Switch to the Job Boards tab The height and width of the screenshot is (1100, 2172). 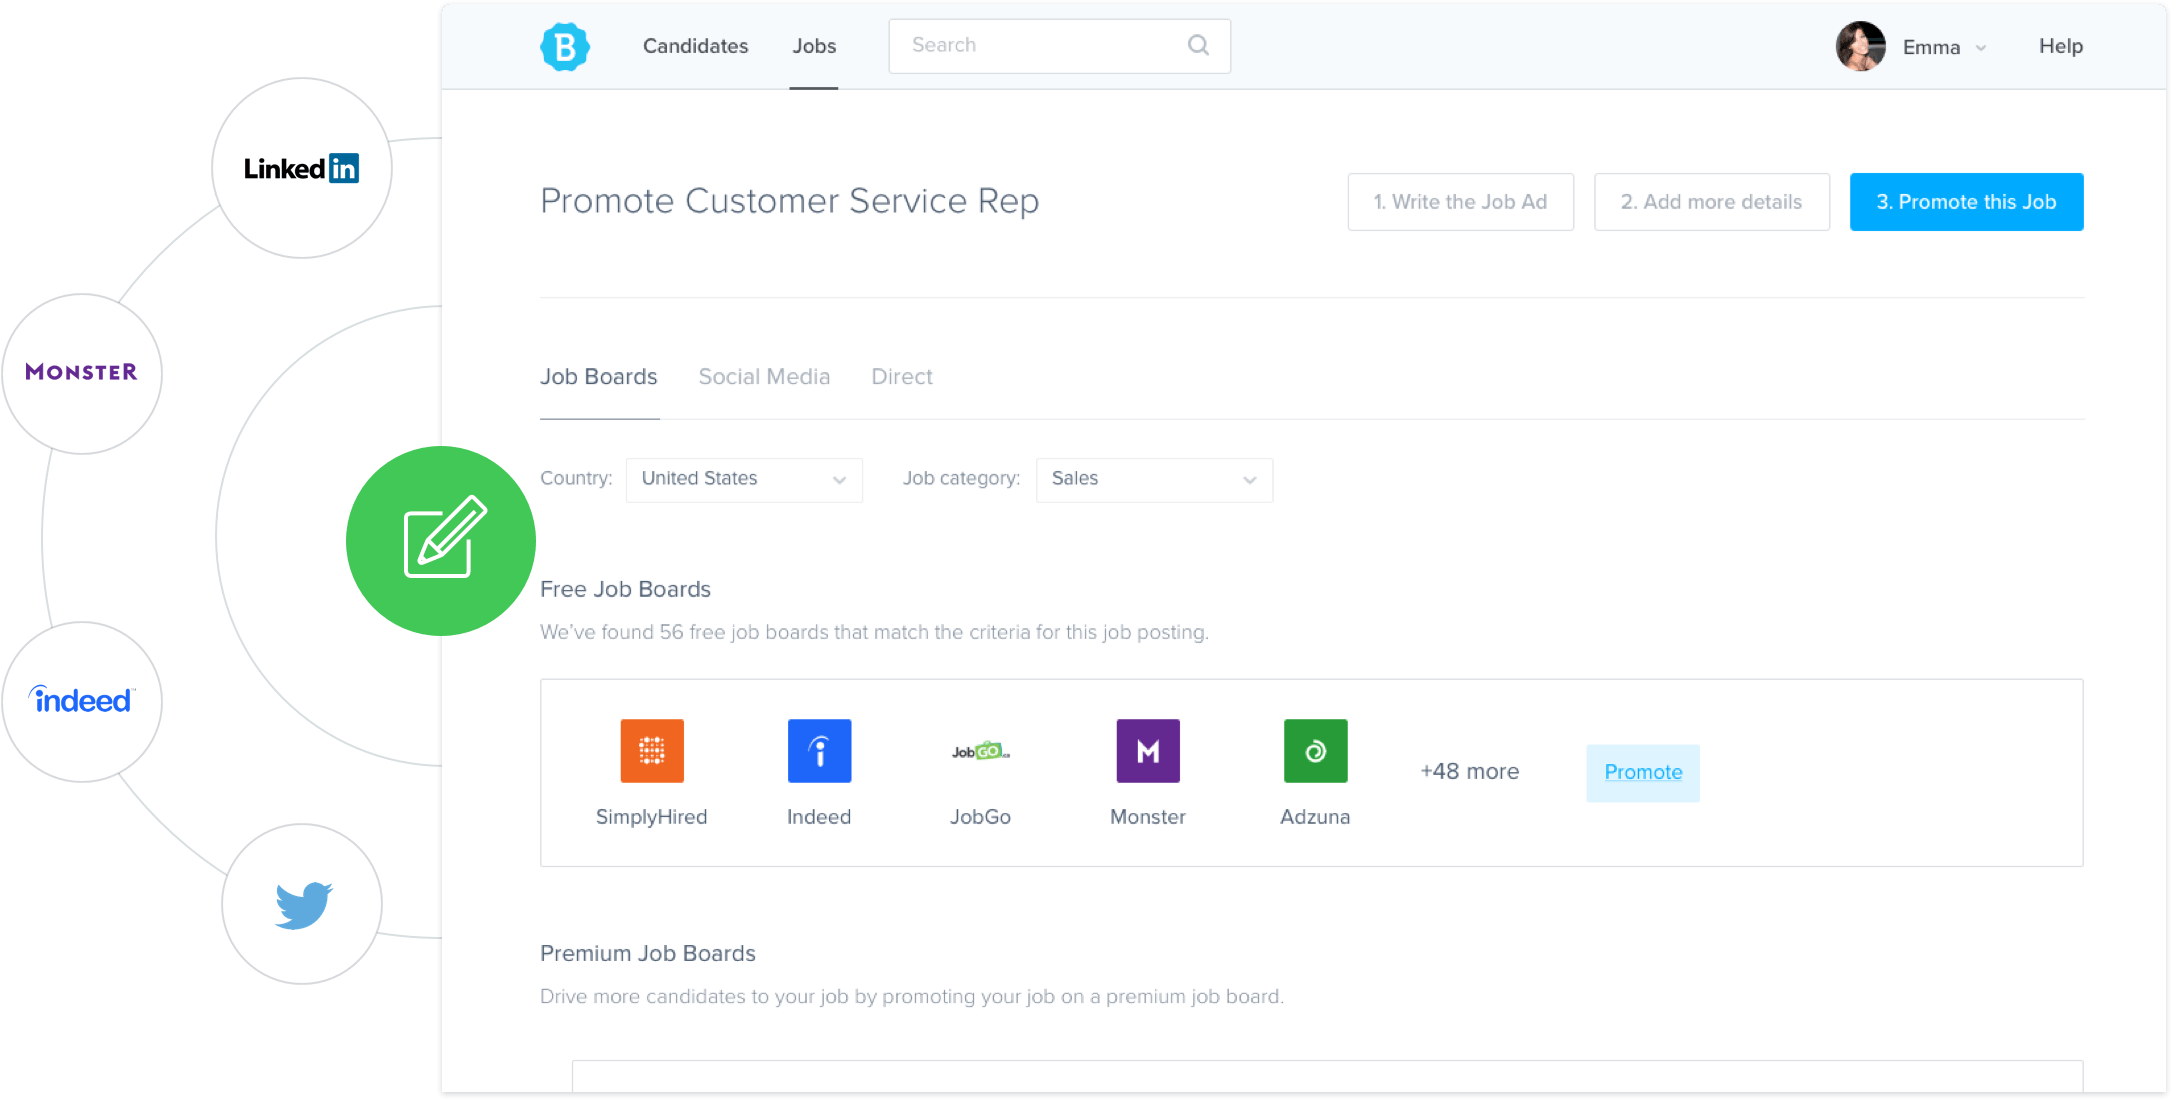tap(599, 377)
